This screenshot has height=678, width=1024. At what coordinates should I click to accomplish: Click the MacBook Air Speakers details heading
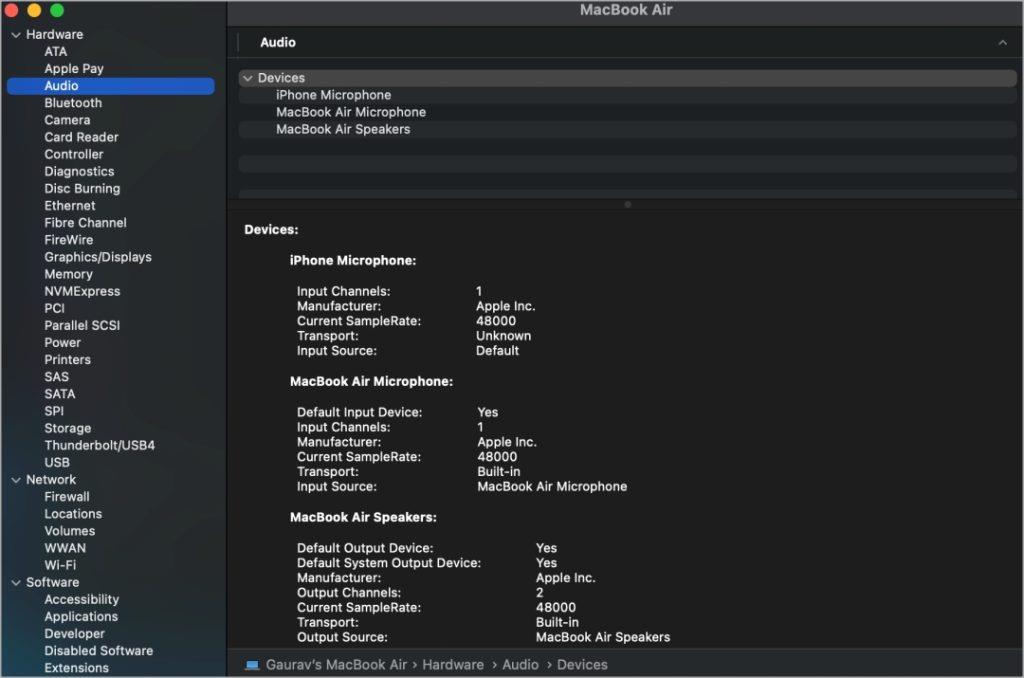tap(363, 517)
